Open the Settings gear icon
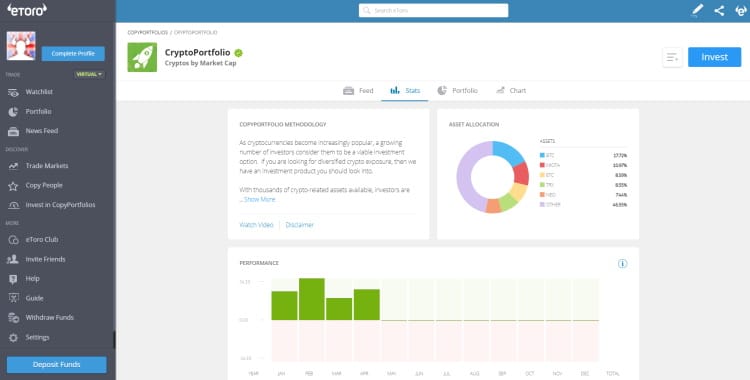 click(x=13, y=338)
